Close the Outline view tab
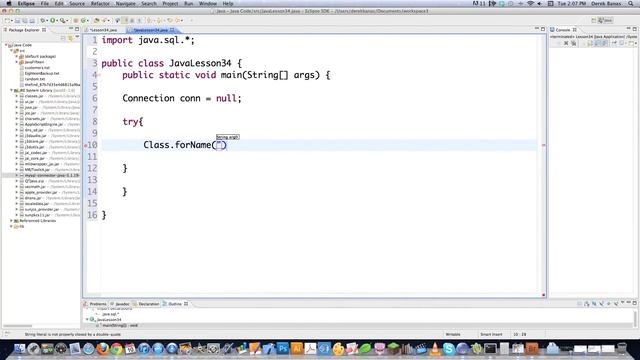 point(186,304)
